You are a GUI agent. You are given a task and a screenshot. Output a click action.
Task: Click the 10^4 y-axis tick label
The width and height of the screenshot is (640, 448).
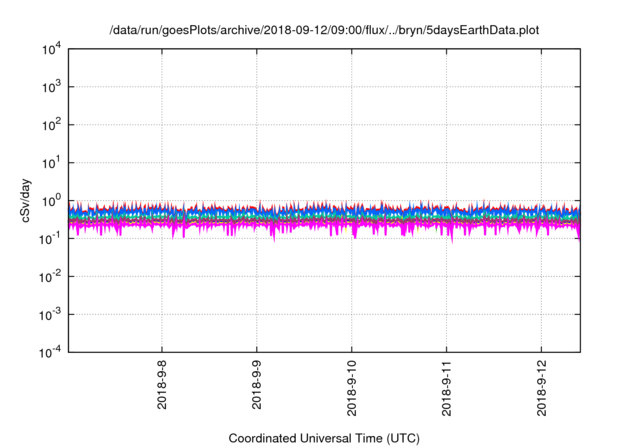pyautogui.click(x=52, y=50)
